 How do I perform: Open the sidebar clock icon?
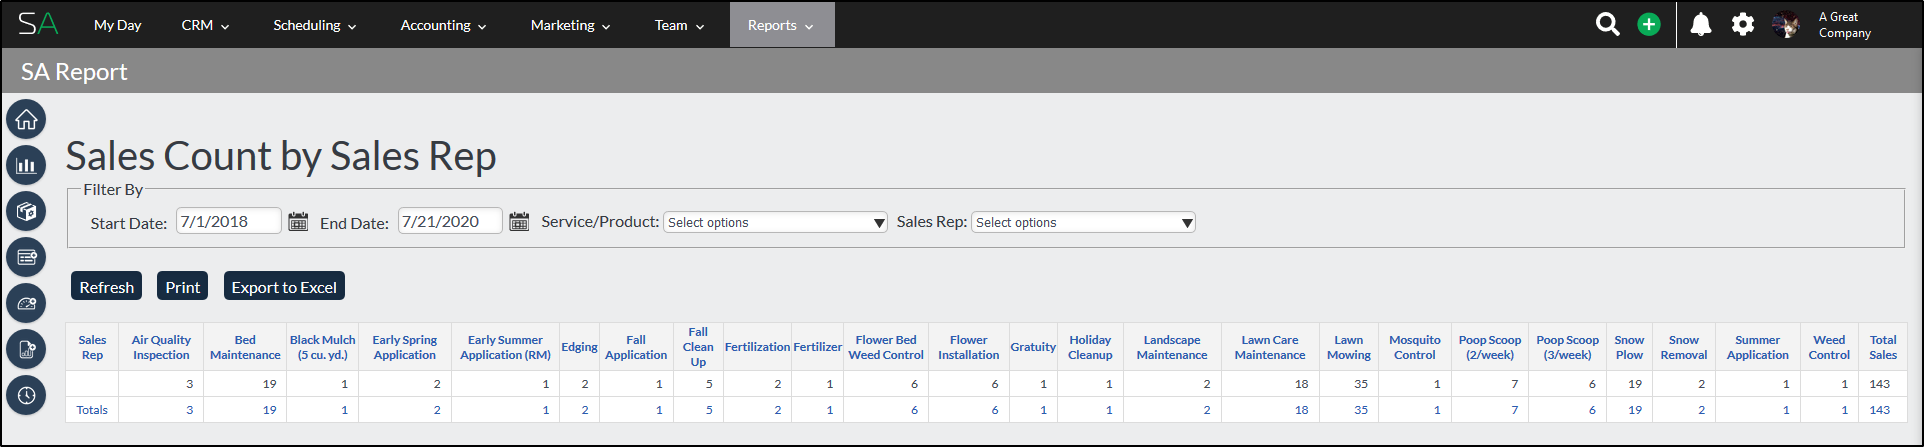[x=26, y=396]
